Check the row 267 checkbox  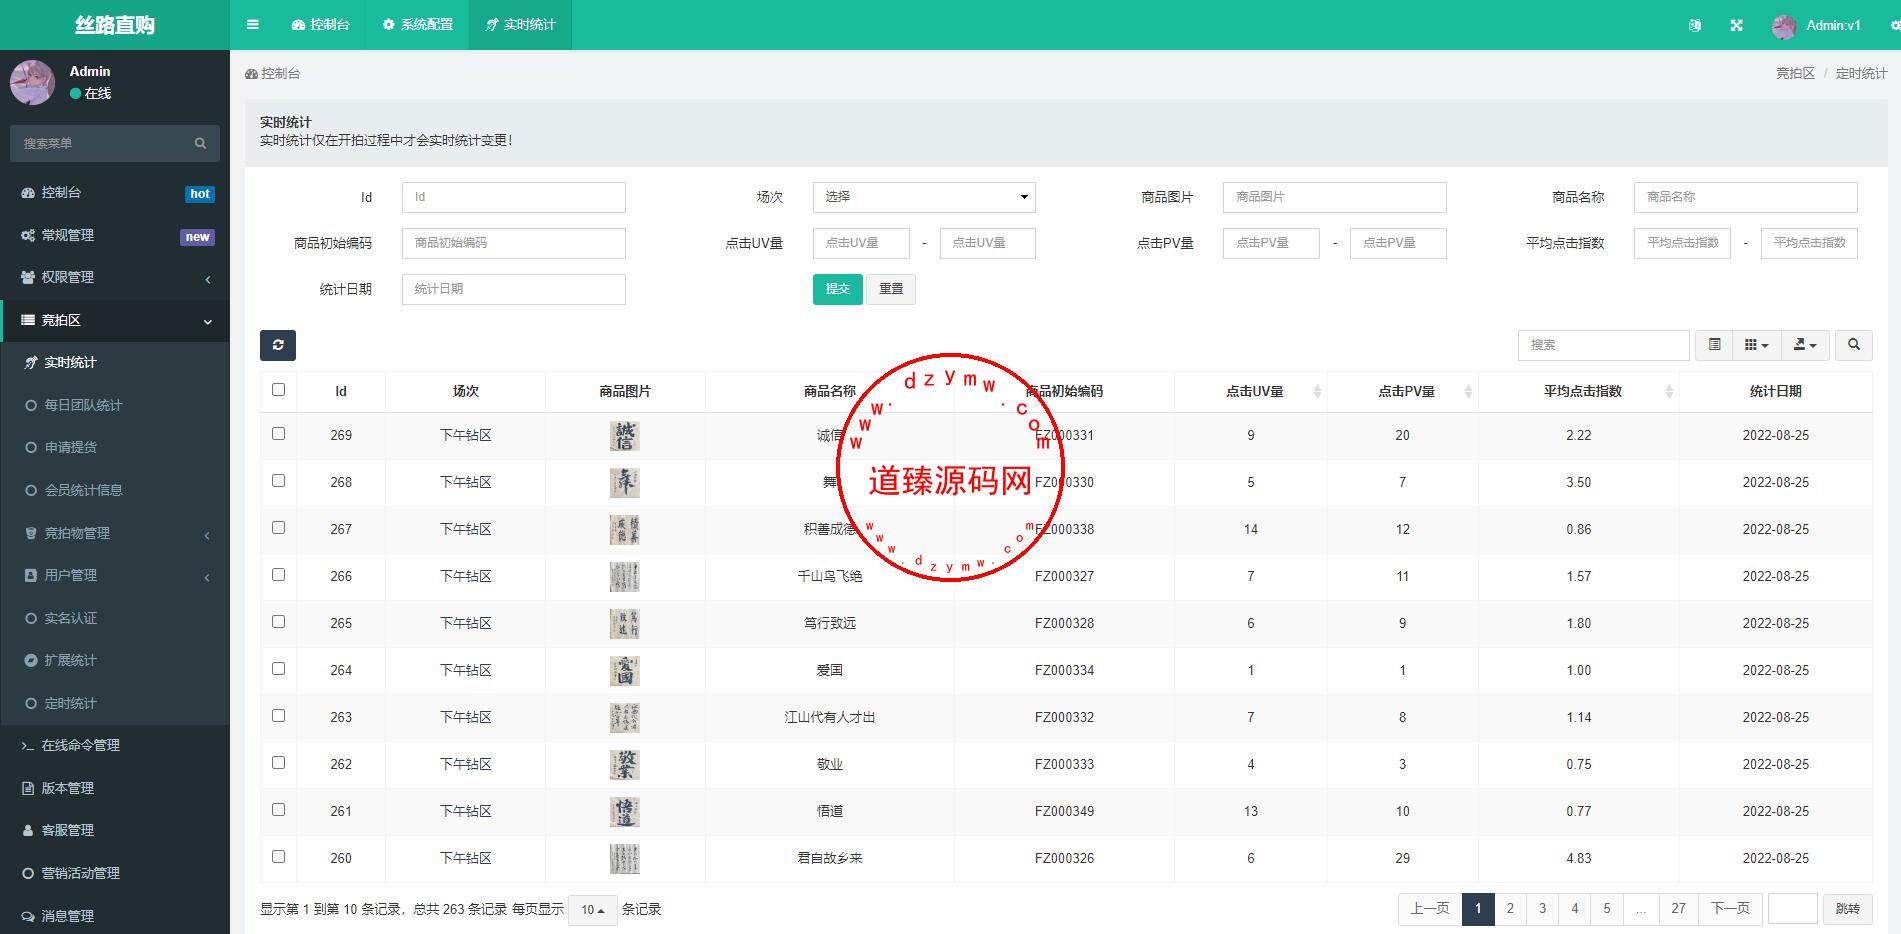click(278, 528)
